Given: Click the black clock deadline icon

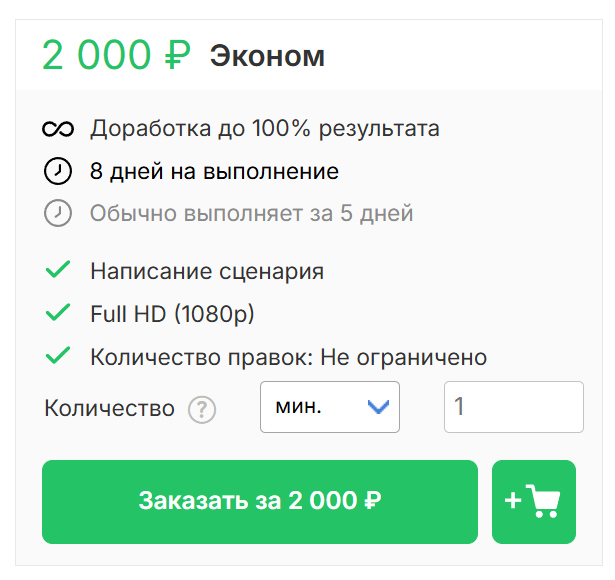Looking at the screenshot, I should 58,172.
